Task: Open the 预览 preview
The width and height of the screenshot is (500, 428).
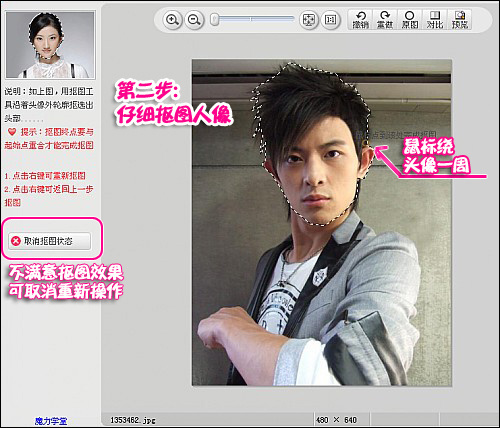Action: pyautogui.click(x=460, y=20)
